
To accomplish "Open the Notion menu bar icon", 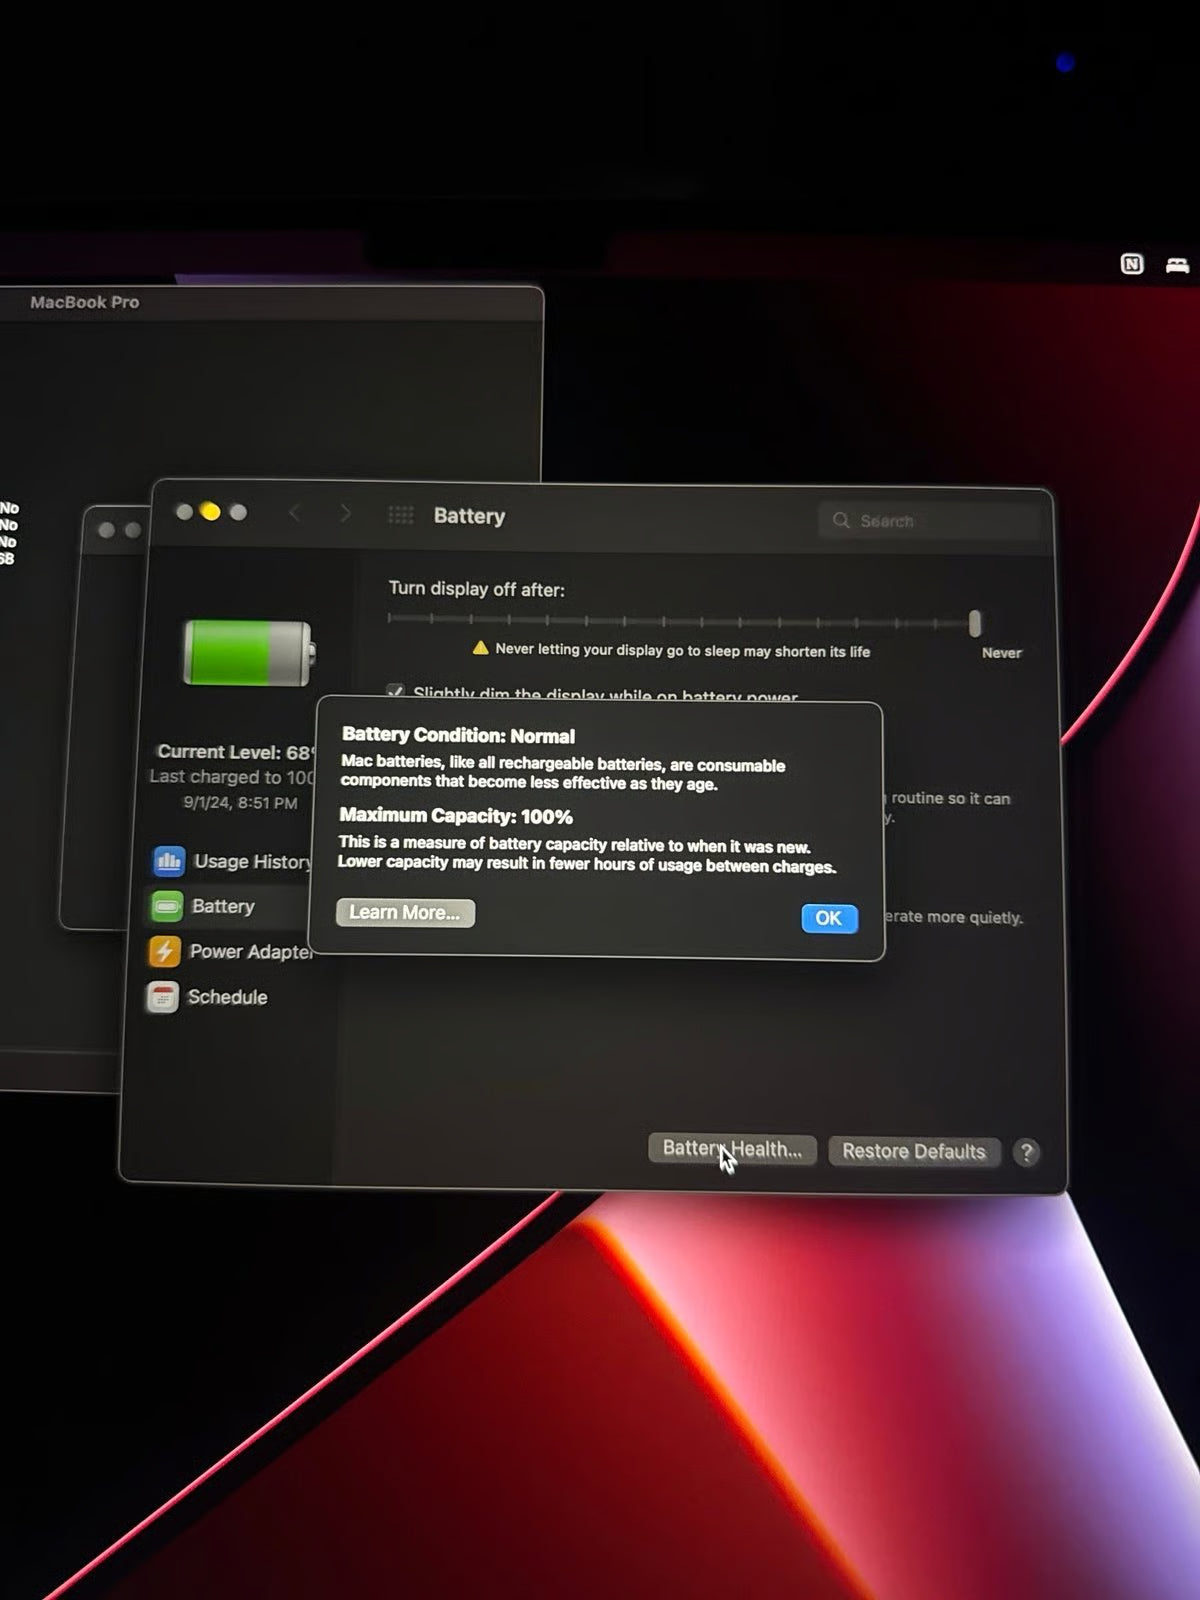I will point(1131,264).
